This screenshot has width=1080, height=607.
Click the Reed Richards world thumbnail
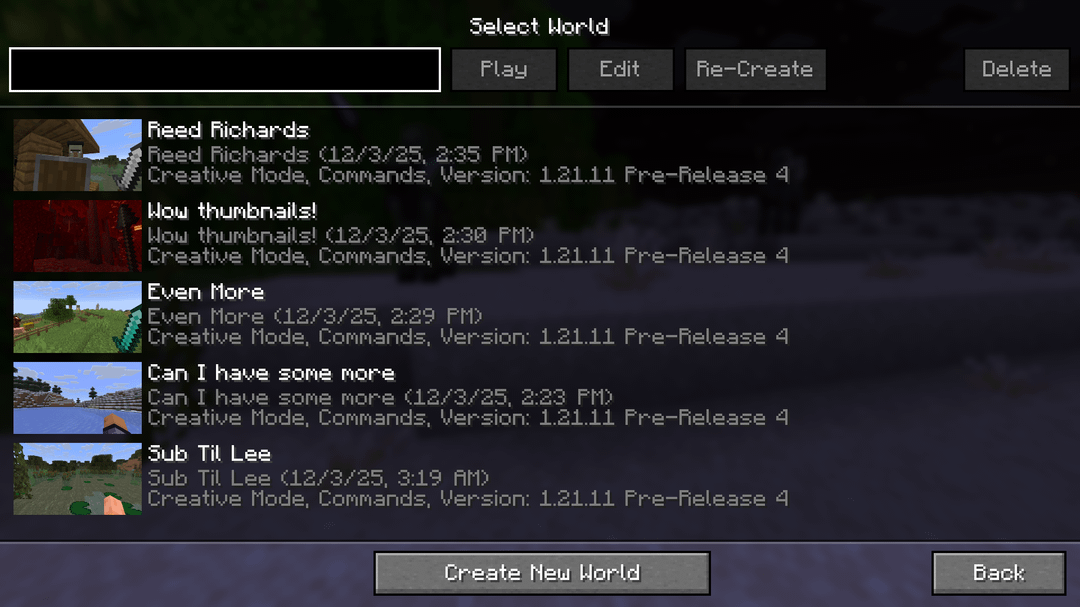click(77, 154)
